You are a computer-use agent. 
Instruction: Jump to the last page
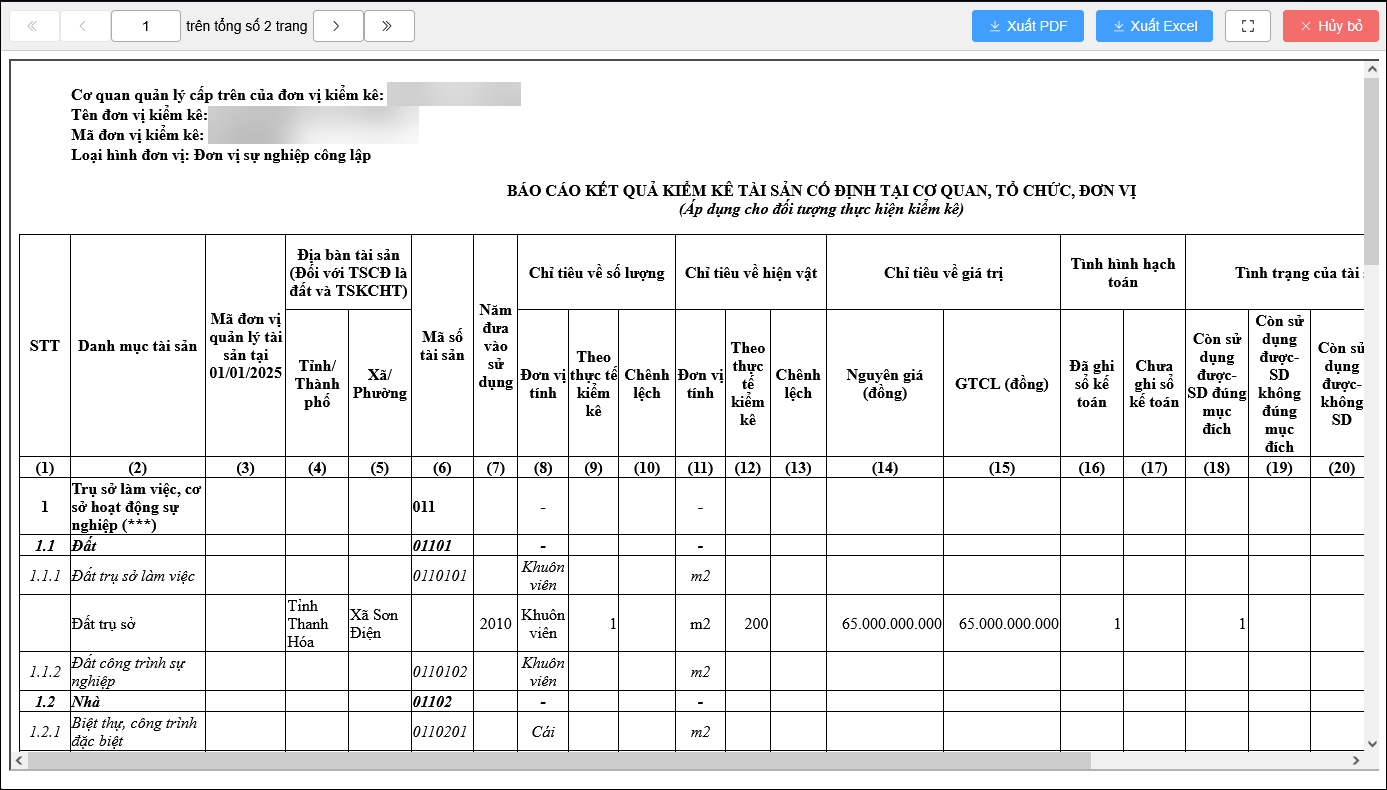point(389,26)
